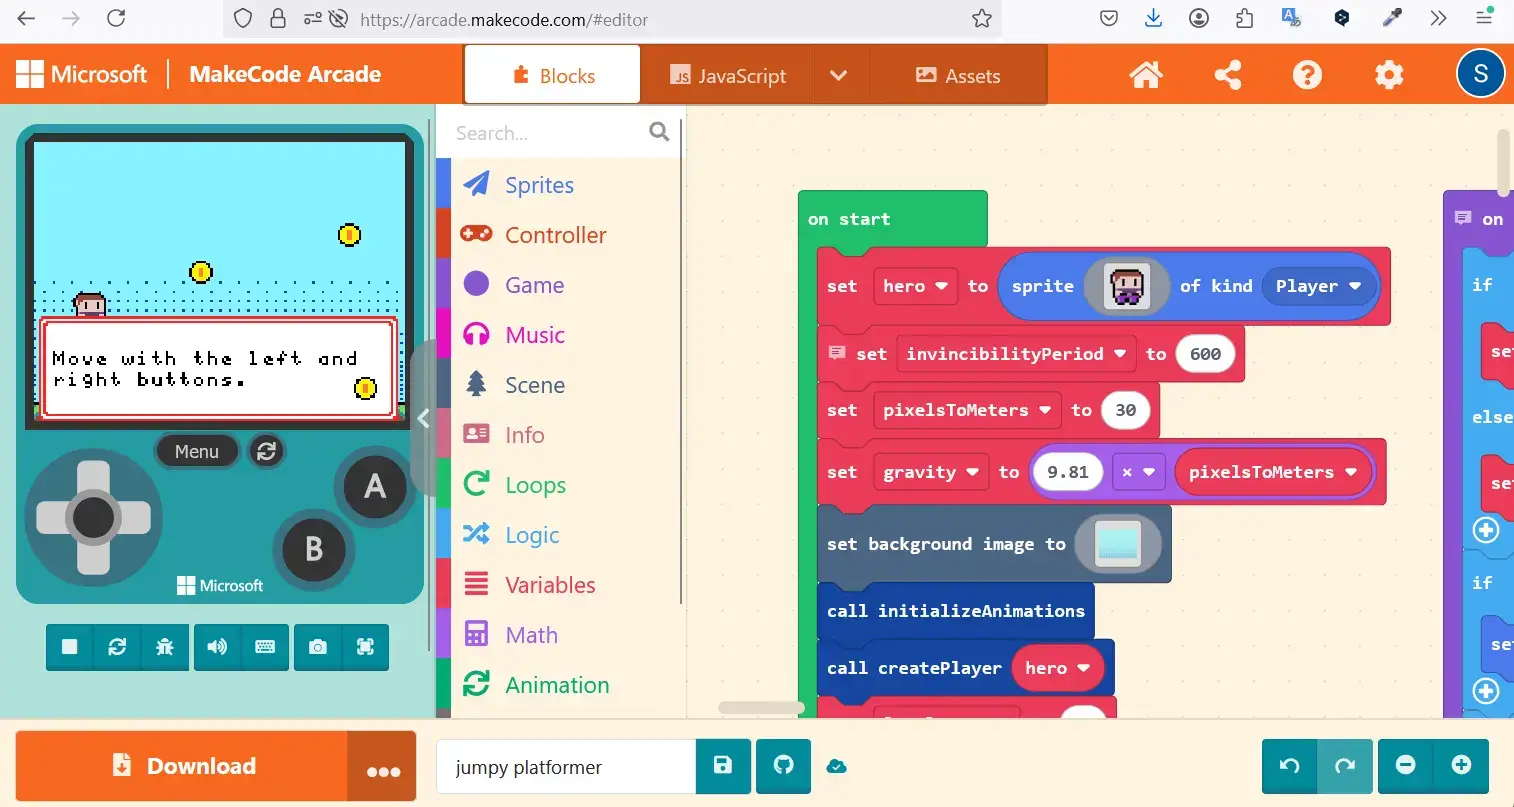Open the background image swatch

click(1118, 544)
